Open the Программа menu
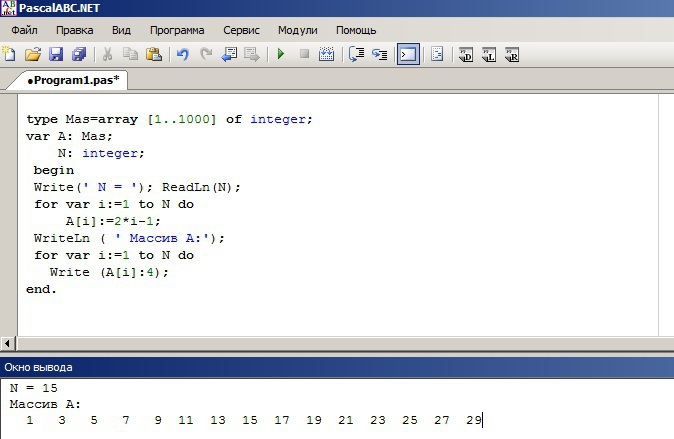The width and height of the screenshot is (674, 439). point(177,30)
